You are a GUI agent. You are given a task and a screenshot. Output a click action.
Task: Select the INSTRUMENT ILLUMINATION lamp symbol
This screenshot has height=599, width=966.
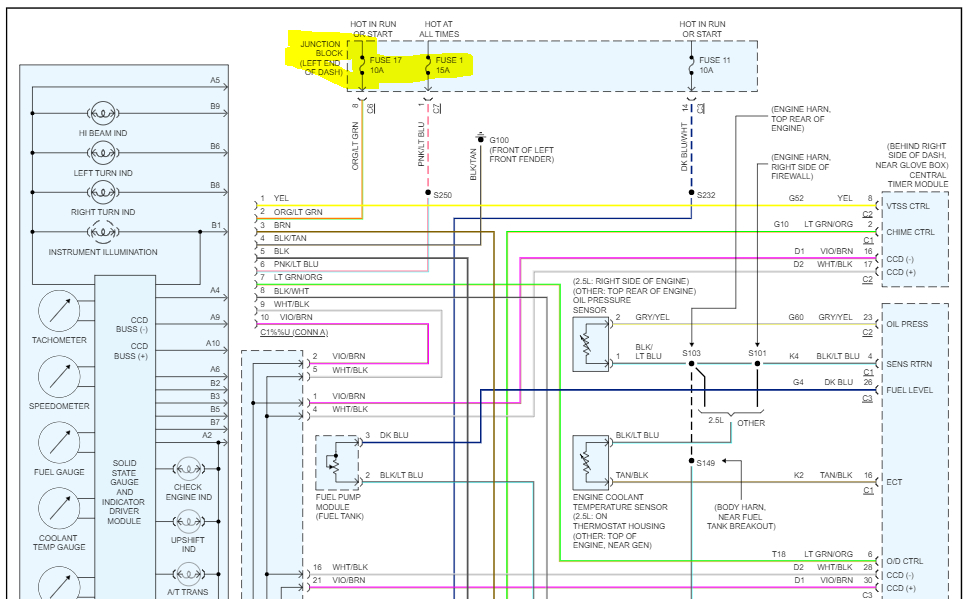point(102,232)
